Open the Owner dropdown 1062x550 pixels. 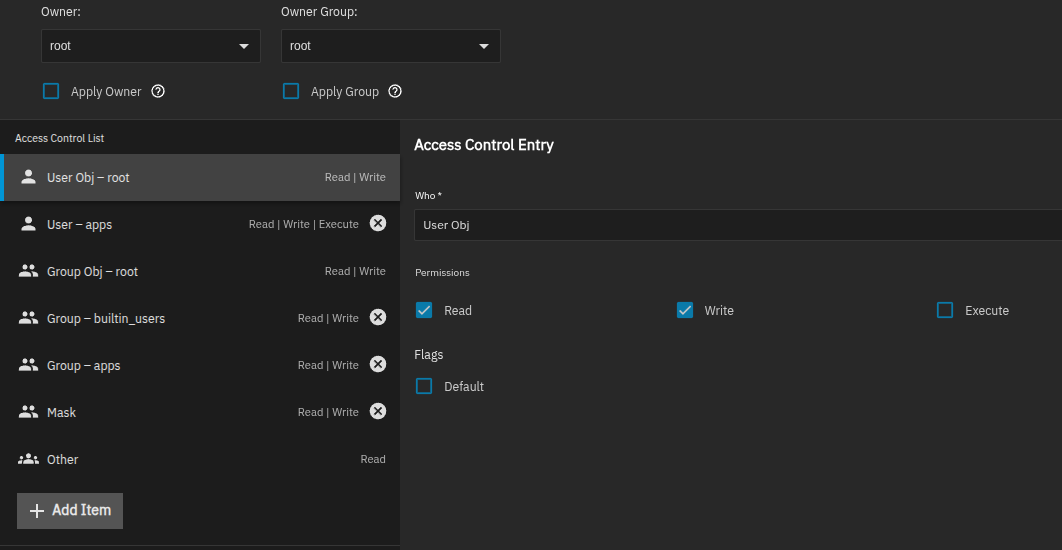[x=150, y=46]
